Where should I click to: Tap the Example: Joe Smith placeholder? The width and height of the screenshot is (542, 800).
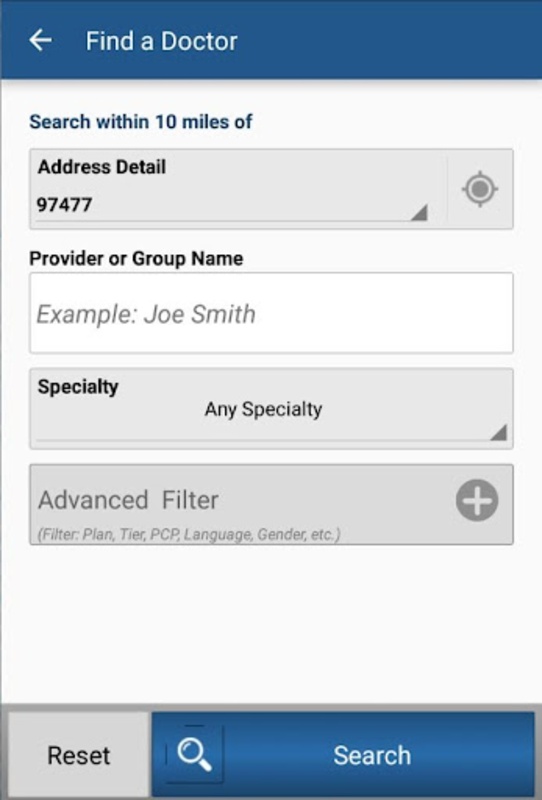146,314
